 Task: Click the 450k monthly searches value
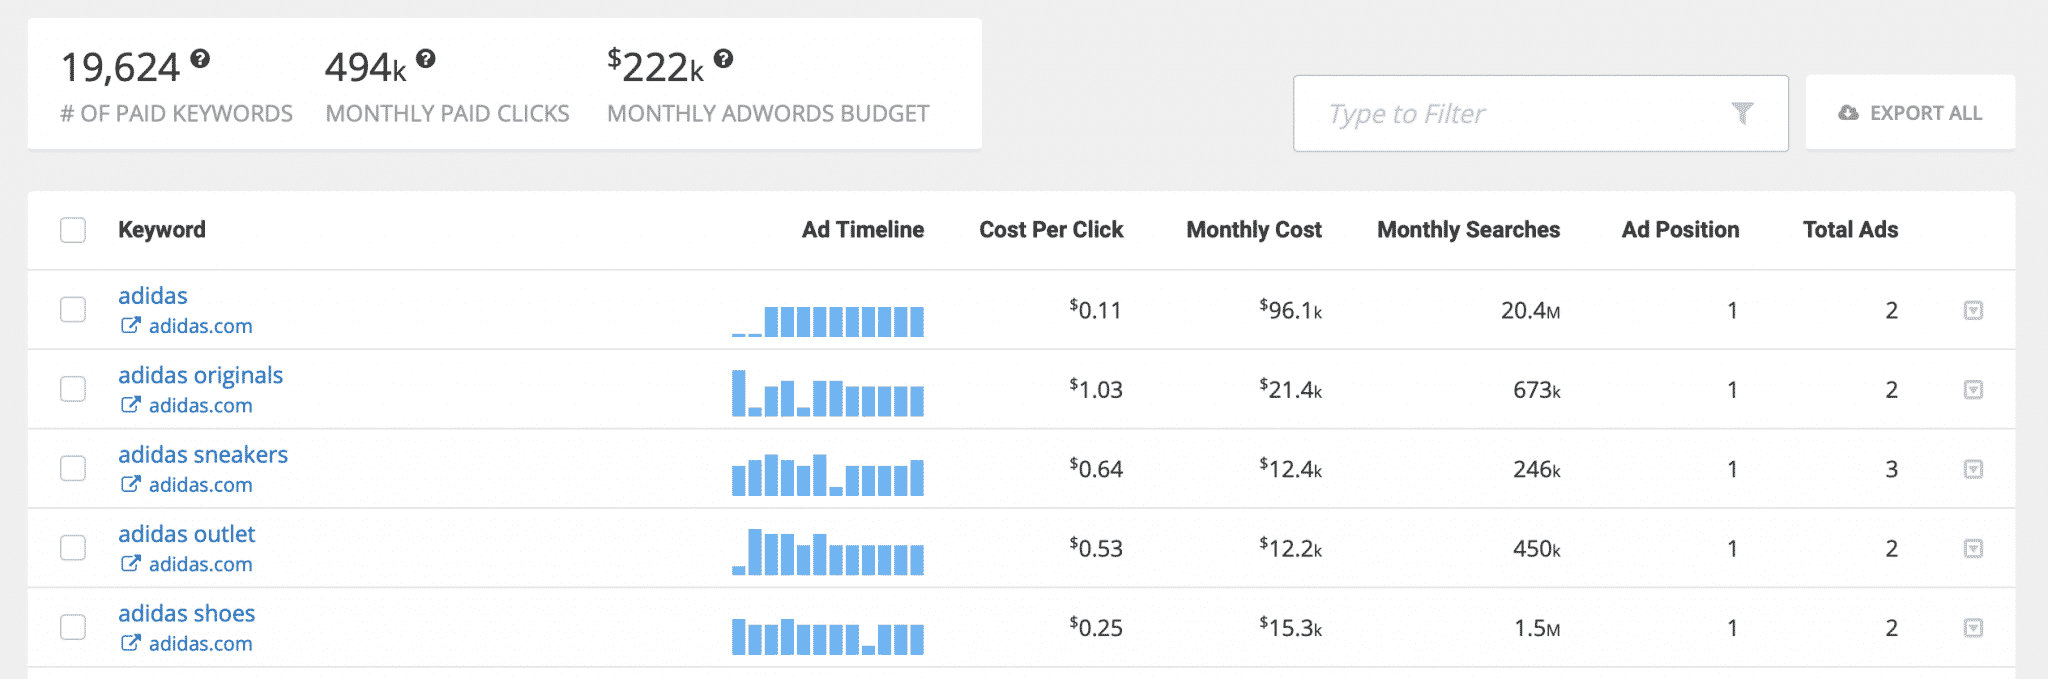(1537, 548)
